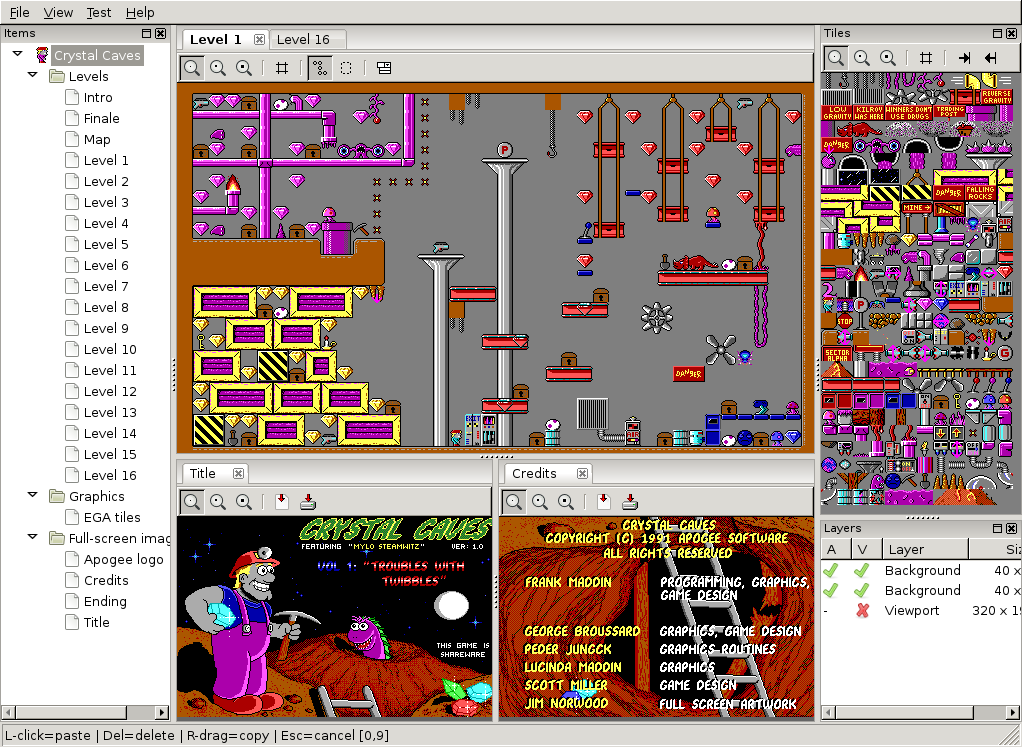Click the import image icon in the Title toolbar

point(282,501)
